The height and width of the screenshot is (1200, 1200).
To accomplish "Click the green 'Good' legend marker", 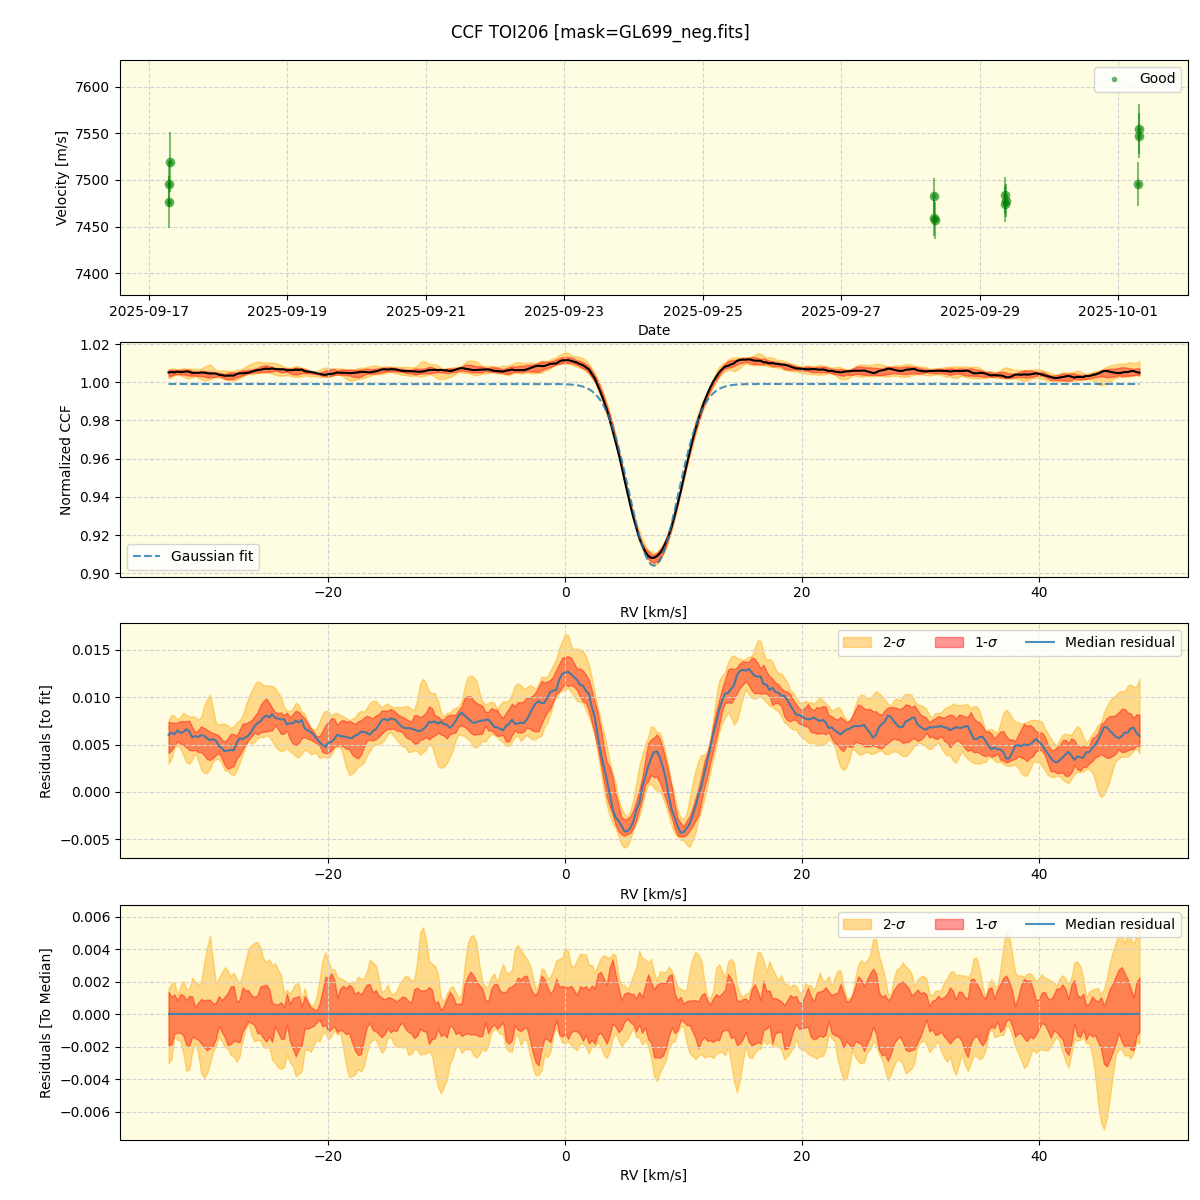I will pyautogui.click(x=1114, y=79).
